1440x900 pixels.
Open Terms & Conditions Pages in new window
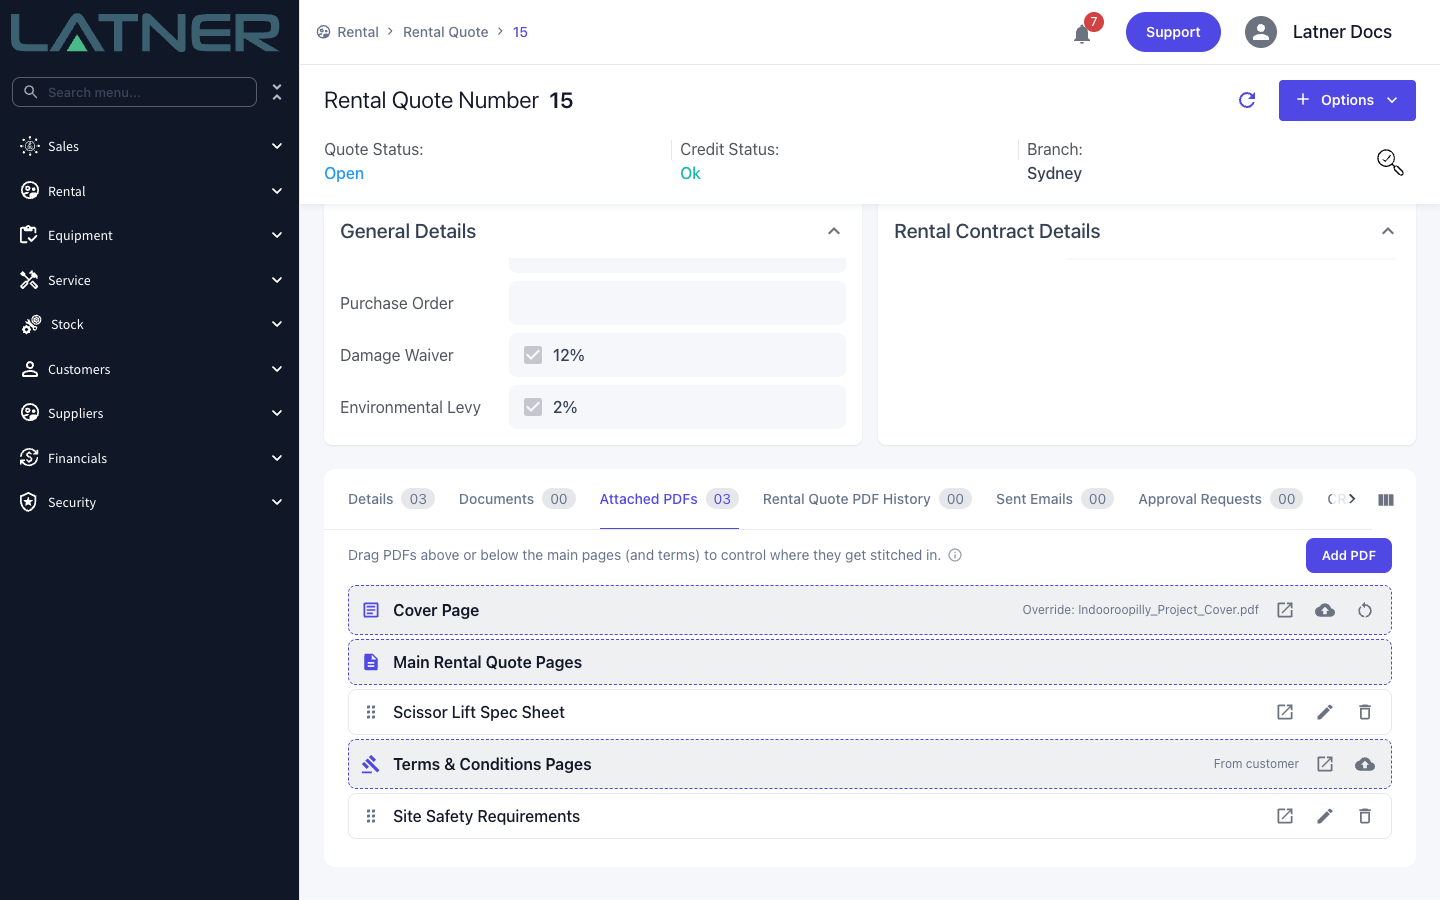click(x=1325, y=764)
